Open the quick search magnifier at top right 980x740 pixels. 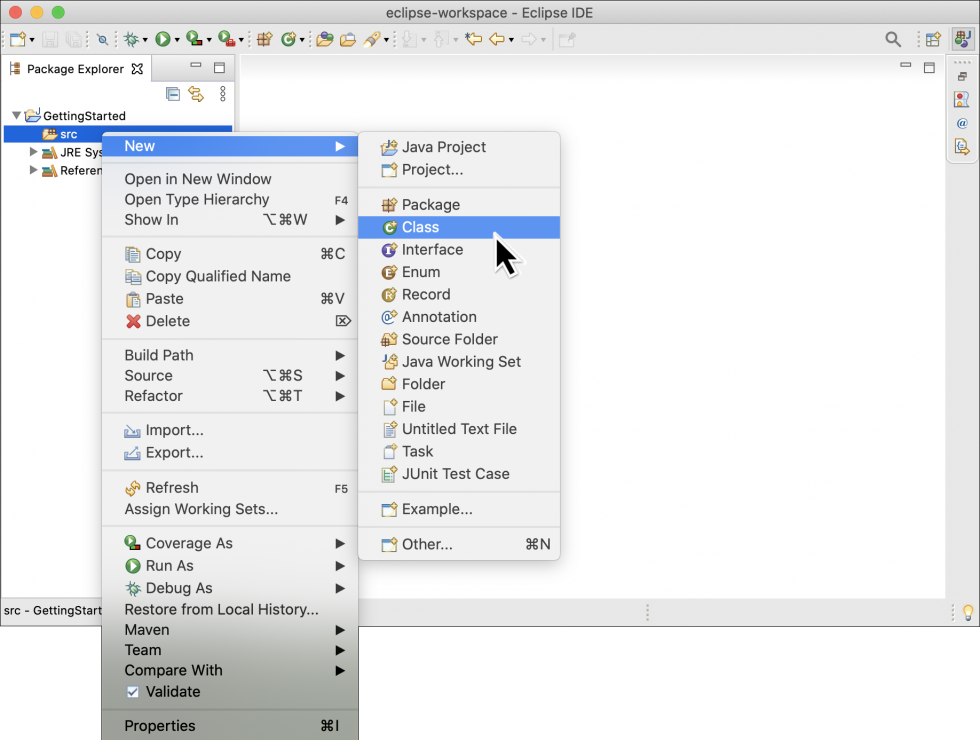pos(893,39)
